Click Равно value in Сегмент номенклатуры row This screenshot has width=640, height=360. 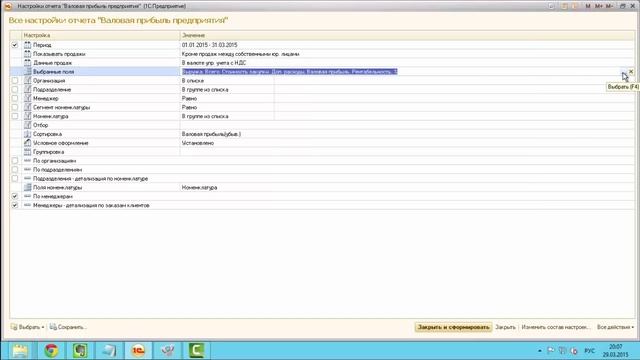point(189,107)
